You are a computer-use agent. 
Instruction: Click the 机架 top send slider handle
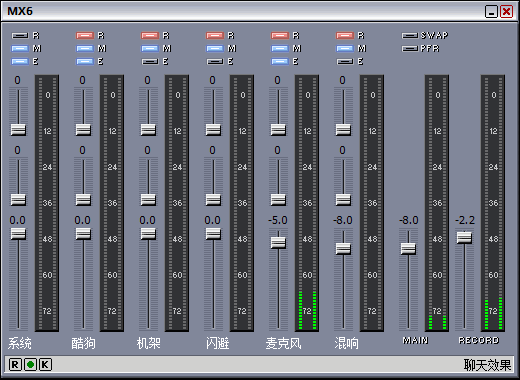[x=148, y=129]
